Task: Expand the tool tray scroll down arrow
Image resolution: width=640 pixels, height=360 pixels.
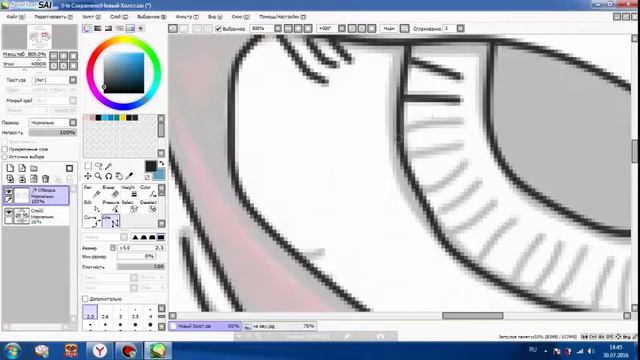Action: click(162, 224)
